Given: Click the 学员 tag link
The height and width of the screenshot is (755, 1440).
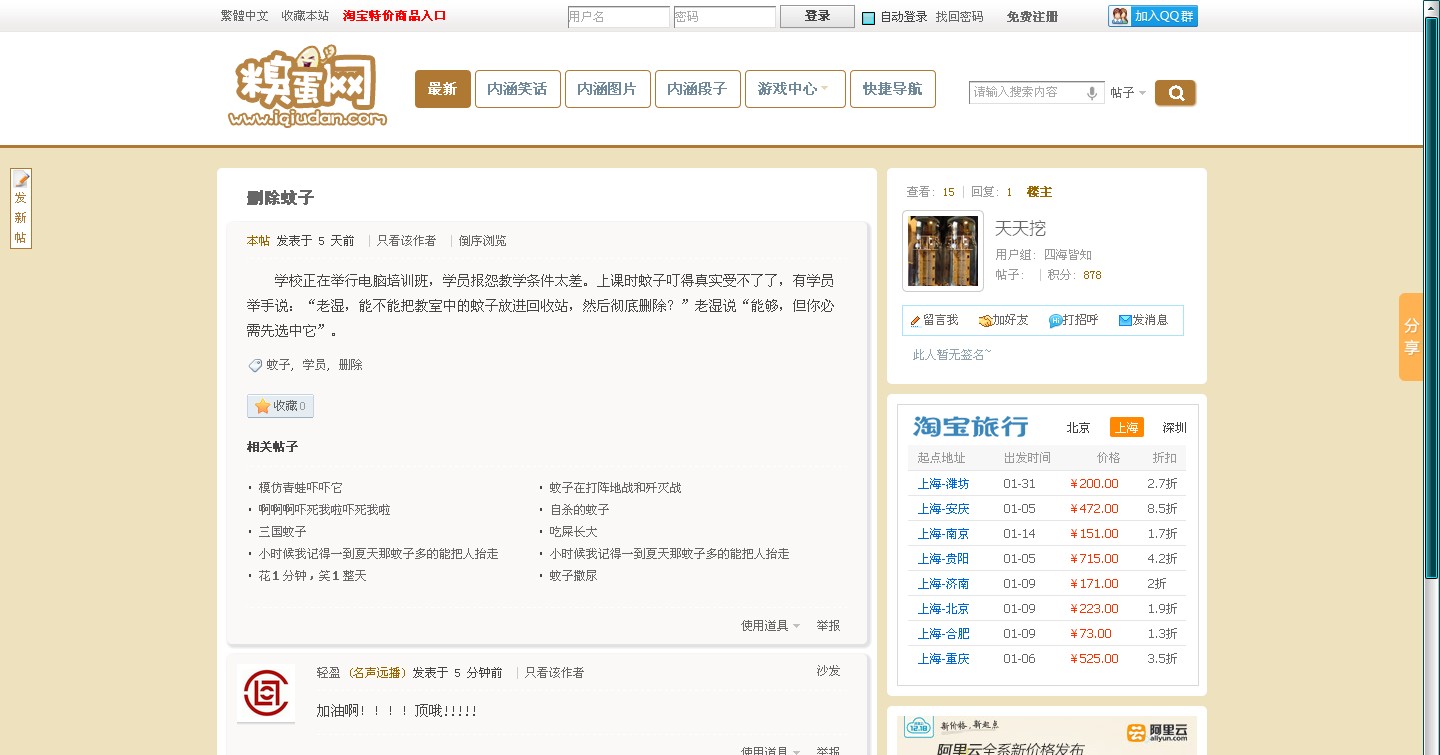Looking at the screenshot, I should tap(314, 366).
